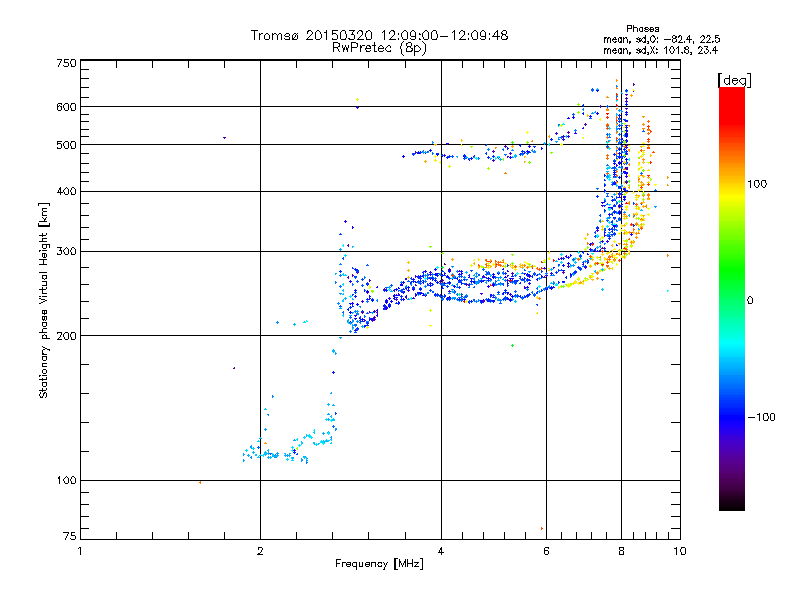This screenshot has width=800, height=600.
Task: Click the y-axis tick label '200'
Action: tap(67, 335)
